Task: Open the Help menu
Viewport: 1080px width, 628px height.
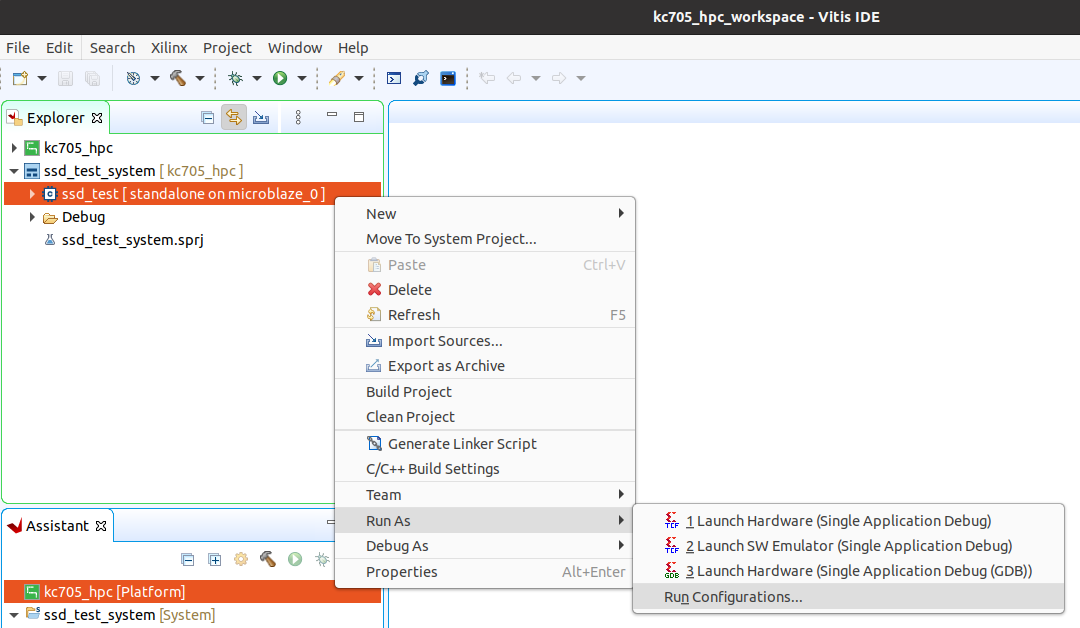Action: (353, 48)
